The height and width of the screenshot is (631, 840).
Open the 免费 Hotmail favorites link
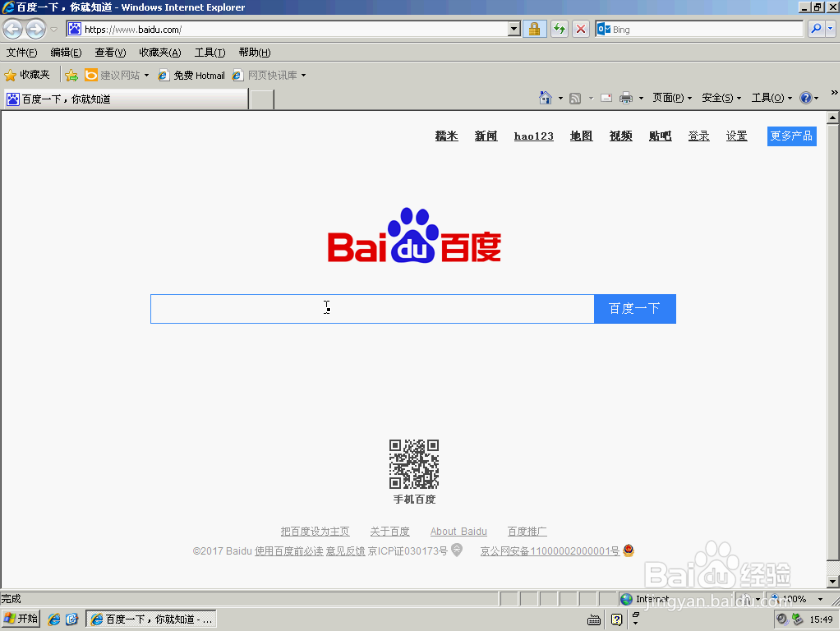(x=191, y=76)
